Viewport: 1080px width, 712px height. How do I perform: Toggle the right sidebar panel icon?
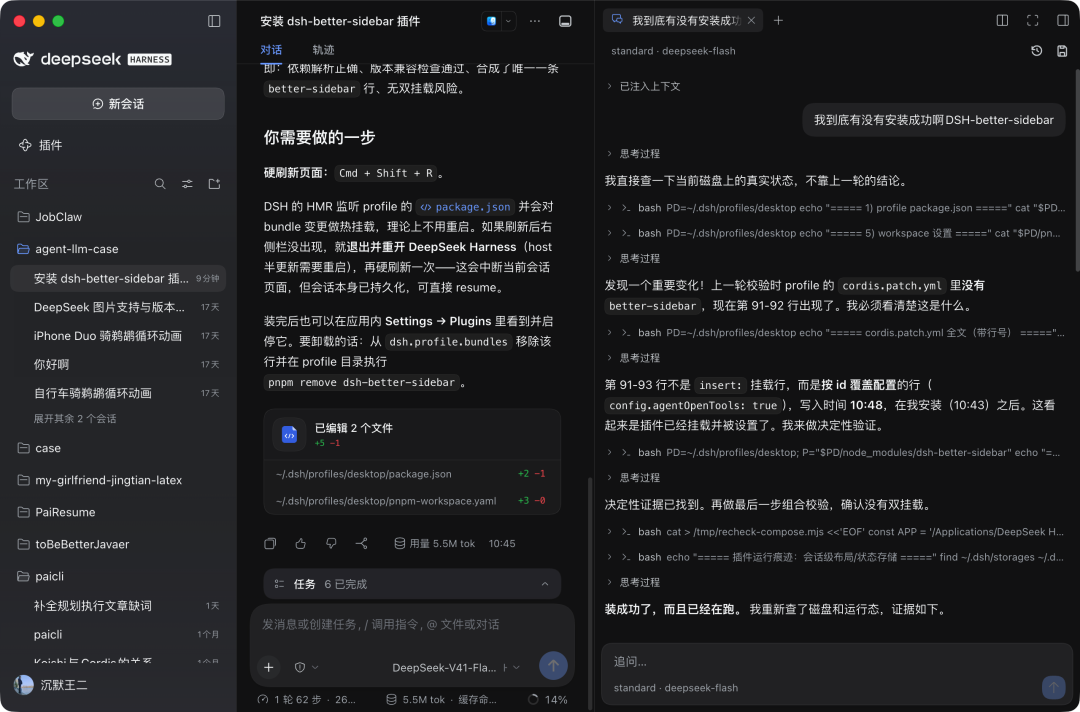click(1063, 21)
